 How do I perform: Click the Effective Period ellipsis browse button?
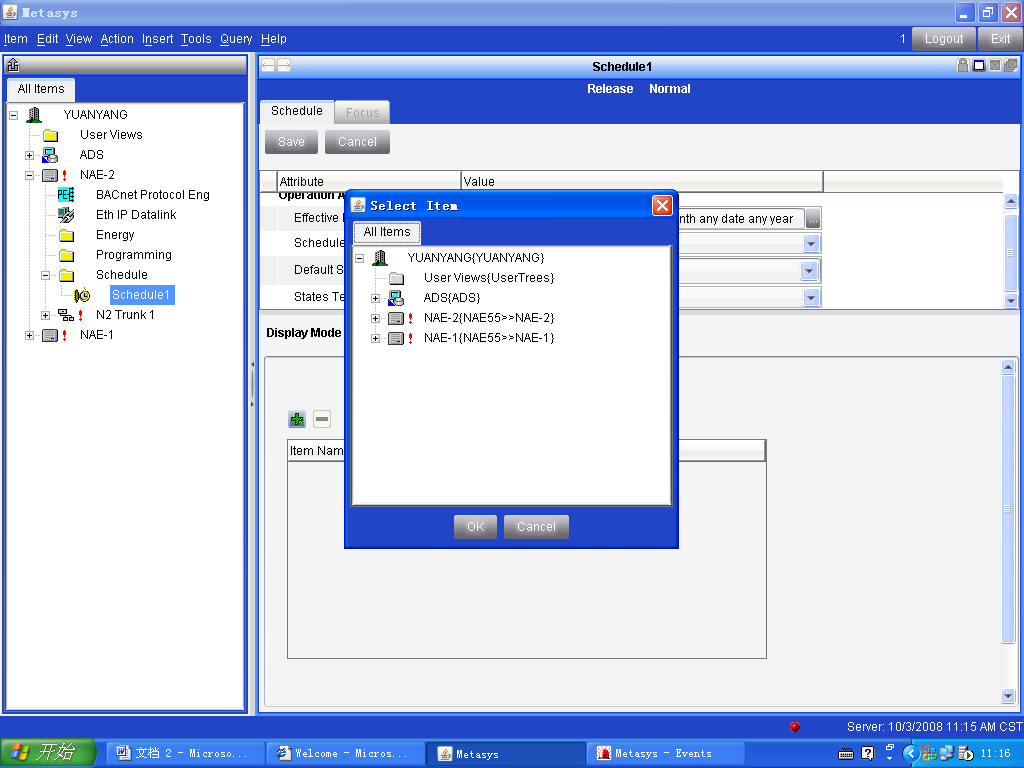tap(813, 219)
